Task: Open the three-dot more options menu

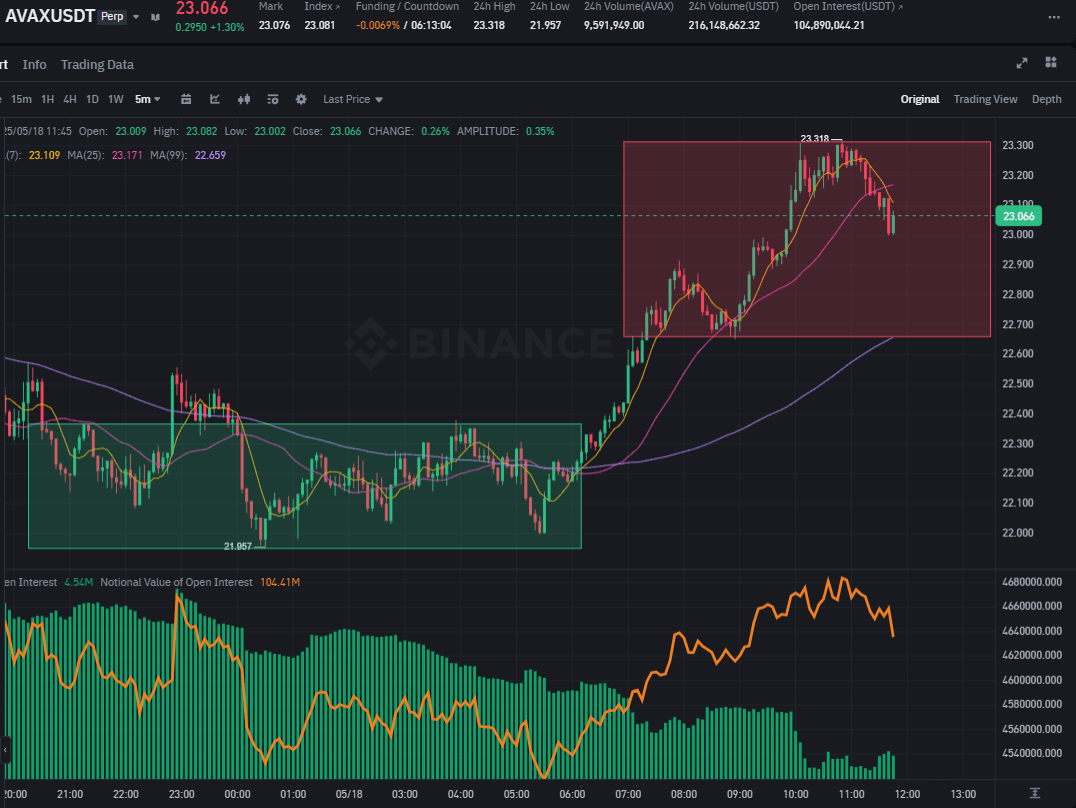Action: [1054, 17]
